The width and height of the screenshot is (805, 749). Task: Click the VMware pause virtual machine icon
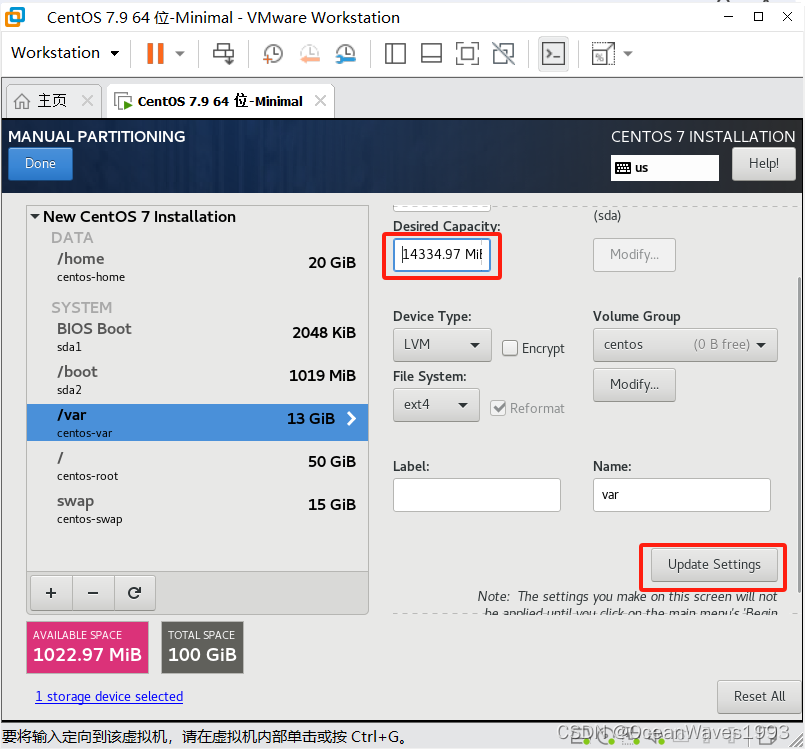155,53
